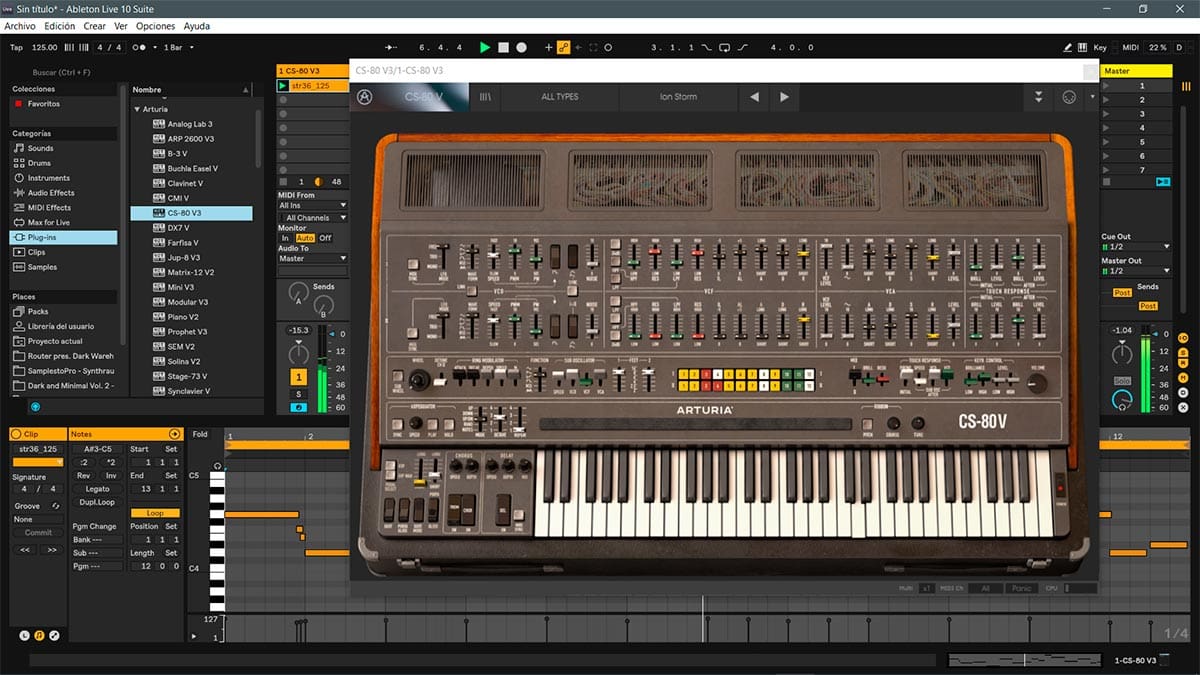Viewport: 1200px width, 675px height.
Task: Open the Ayuda menu
Action: coord(197,26)
